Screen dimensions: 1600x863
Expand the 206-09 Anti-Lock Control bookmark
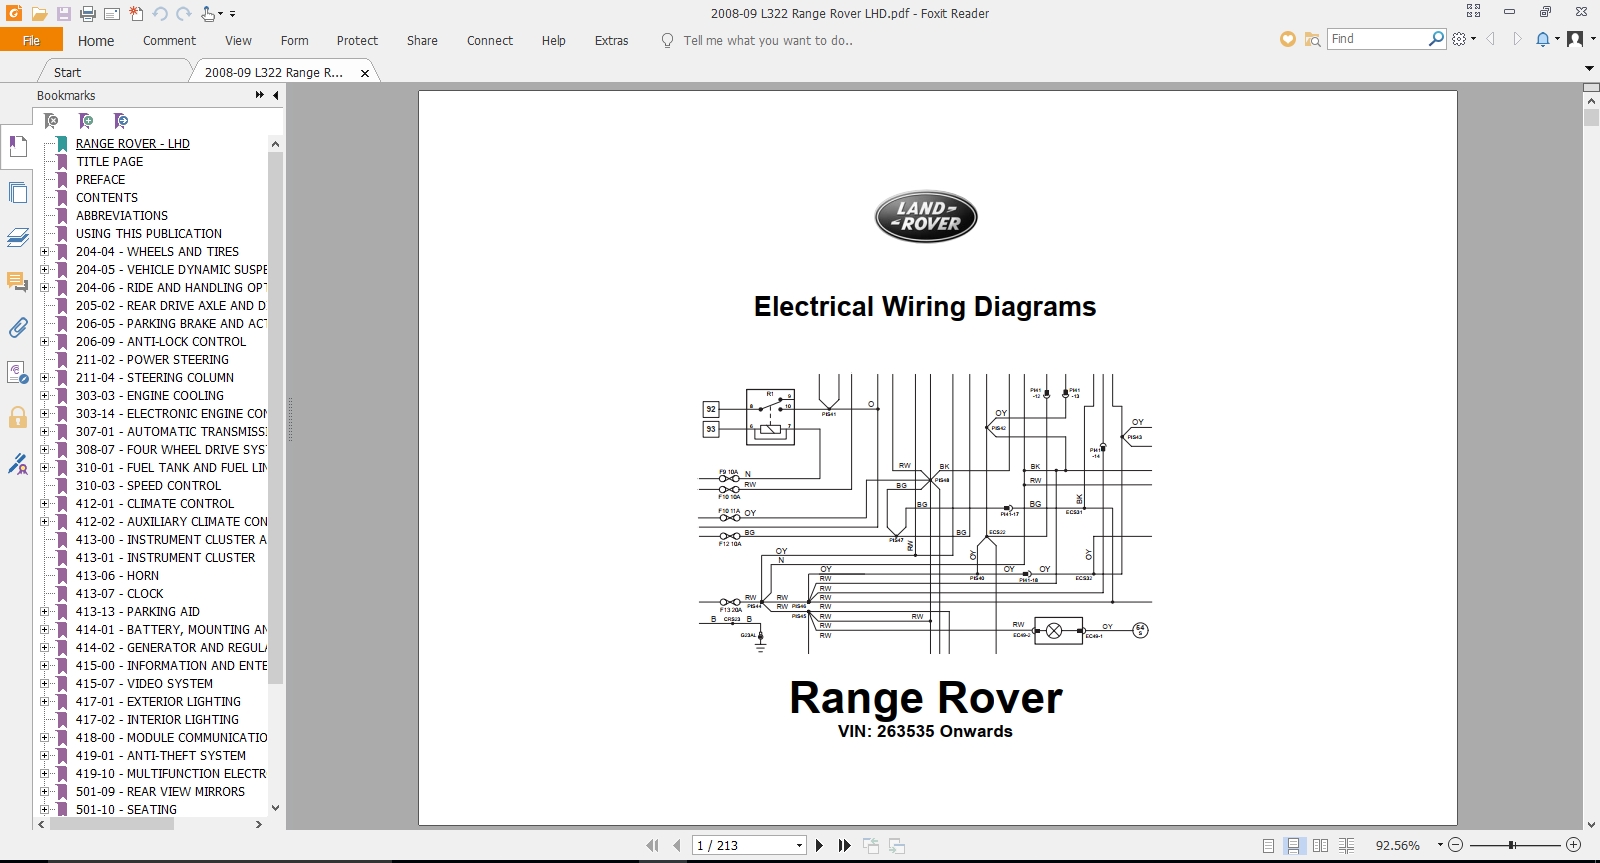click(44, 342)
